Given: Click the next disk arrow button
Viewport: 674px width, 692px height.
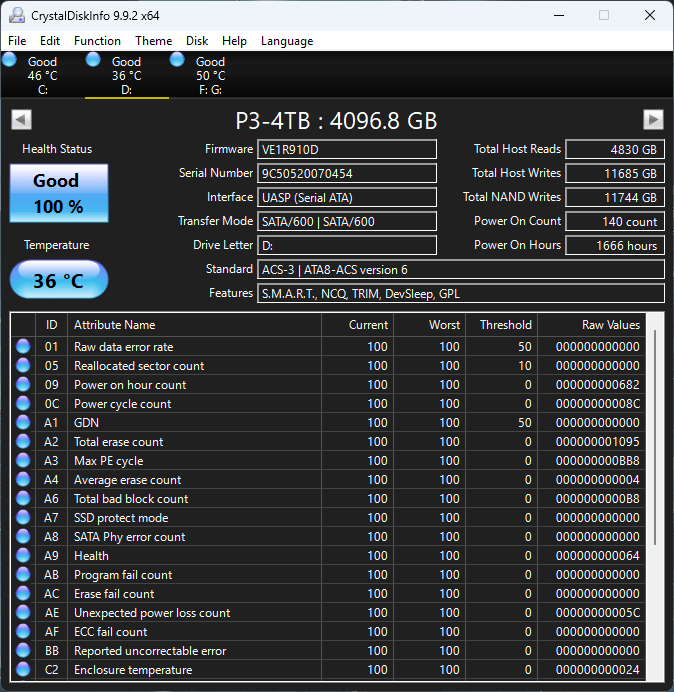Looking at the screenshot, I should click(653, 120).
